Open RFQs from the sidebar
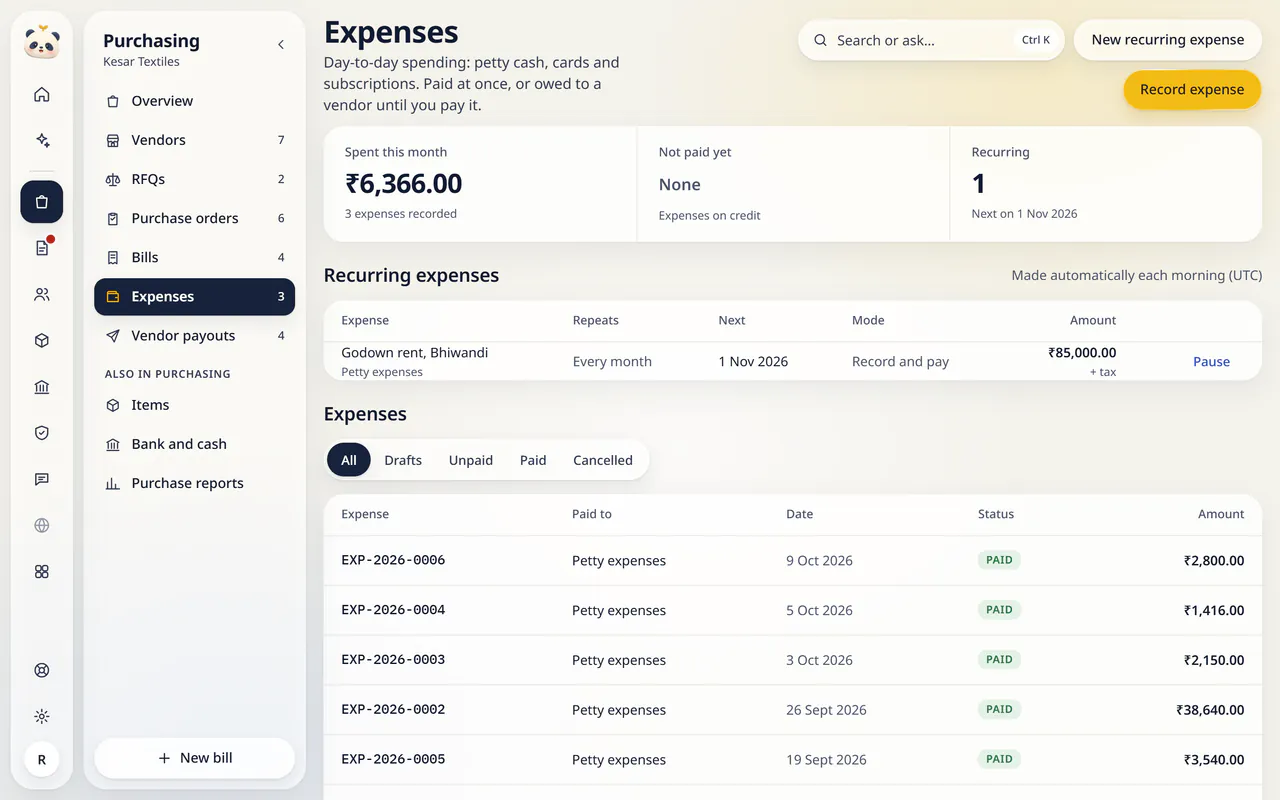Screen dimensions: 1280x800 [194, 179]
